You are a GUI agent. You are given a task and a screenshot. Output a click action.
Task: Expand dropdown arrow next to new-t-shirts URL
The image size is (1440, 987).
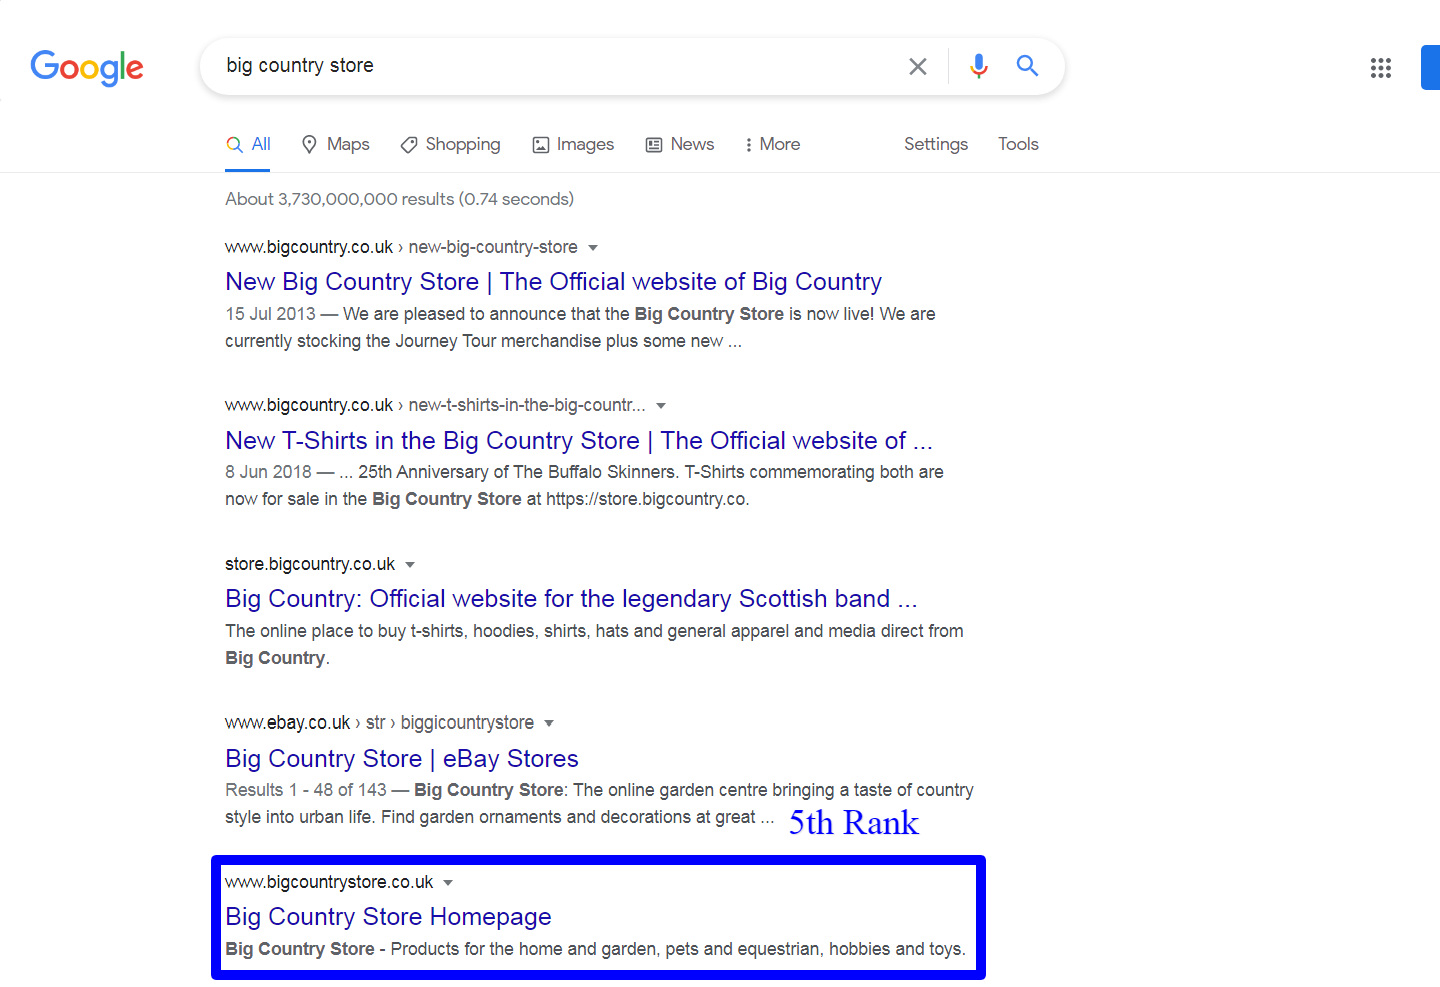click(661, 406)
